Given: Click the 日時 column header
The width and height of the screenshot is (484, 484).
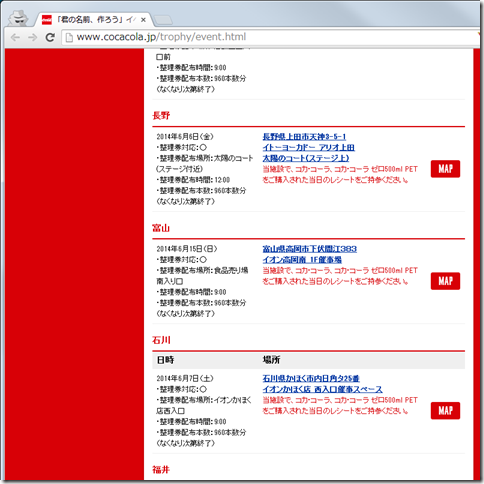Looking at the screenshot, I should pyautogui.click(x=165, y=360).
